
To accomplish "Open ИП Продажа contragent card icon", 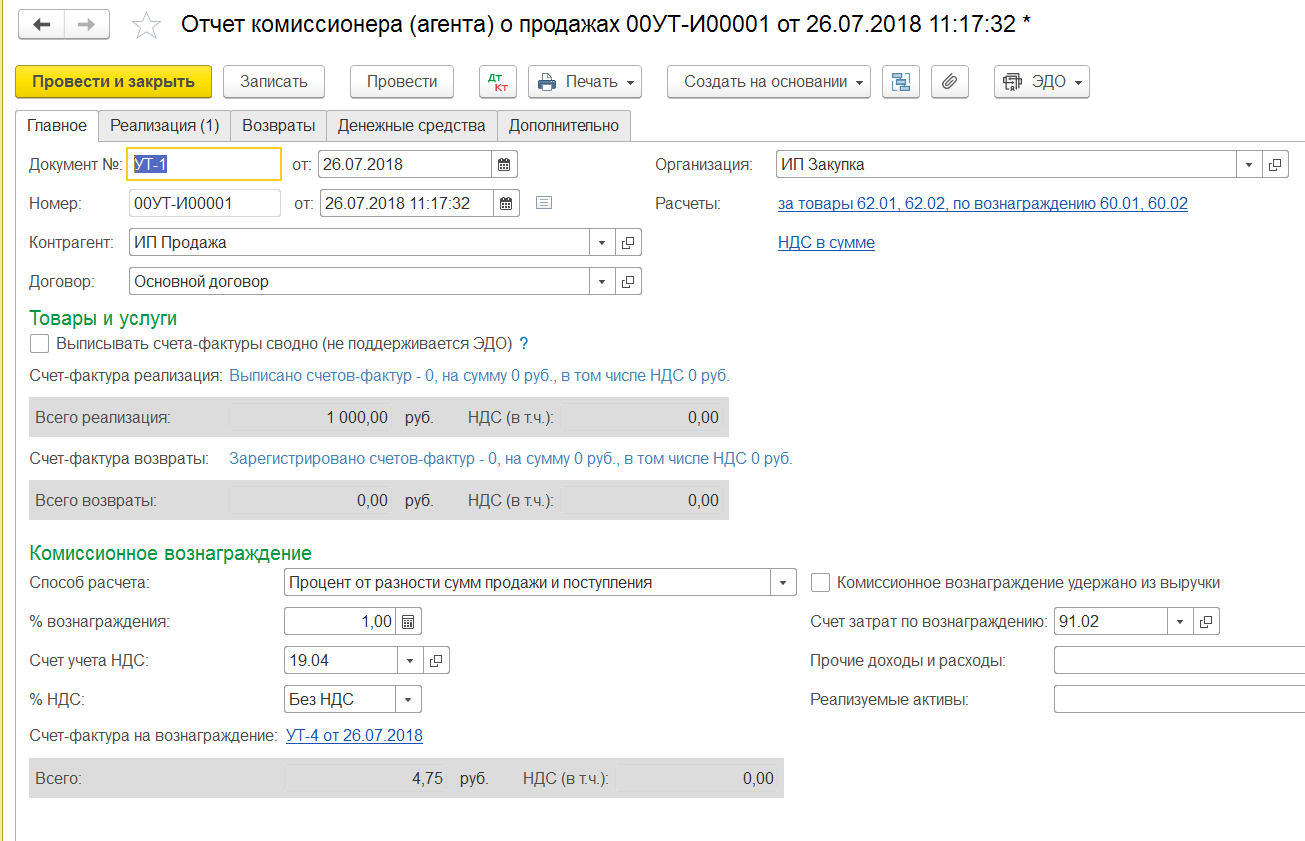I will [628, 243].
